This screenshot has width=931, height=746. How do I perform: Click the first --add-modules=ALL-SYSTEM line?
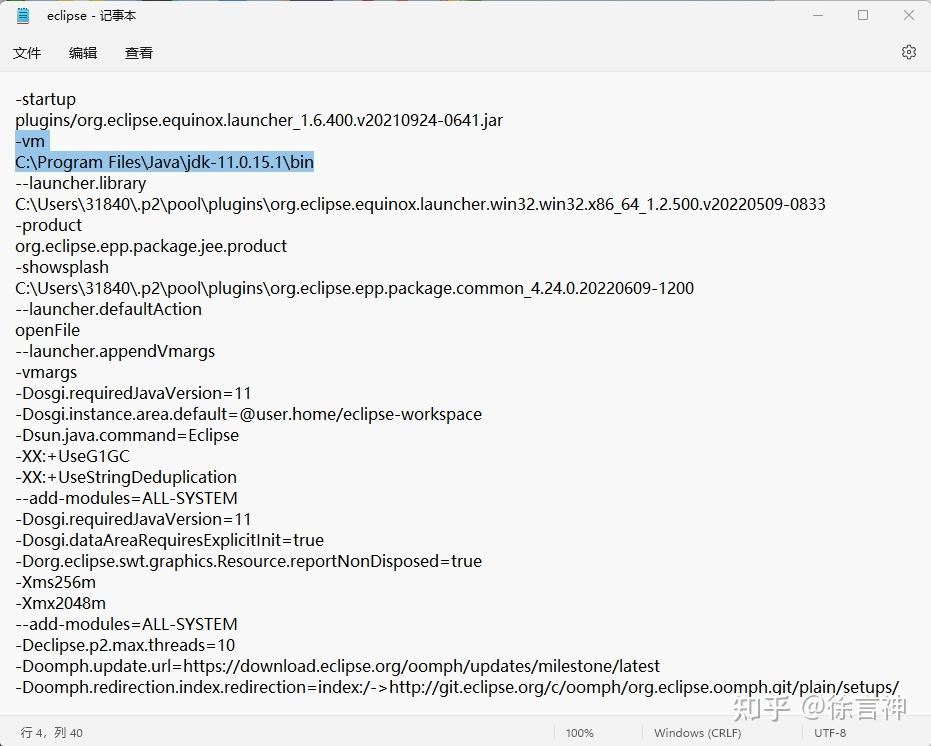[x=126, y=498]
